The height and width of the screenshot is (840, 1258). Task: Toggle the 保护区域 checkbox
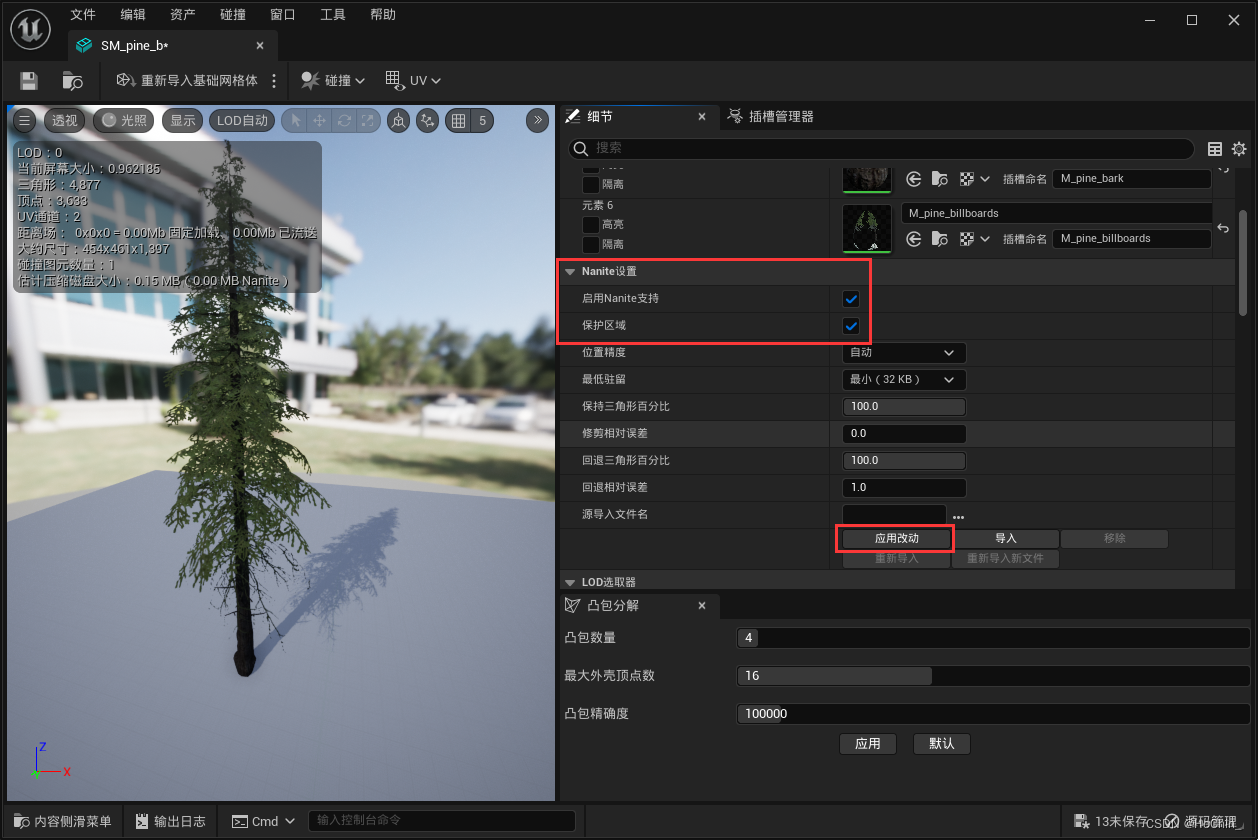click(x=851, y=325)
